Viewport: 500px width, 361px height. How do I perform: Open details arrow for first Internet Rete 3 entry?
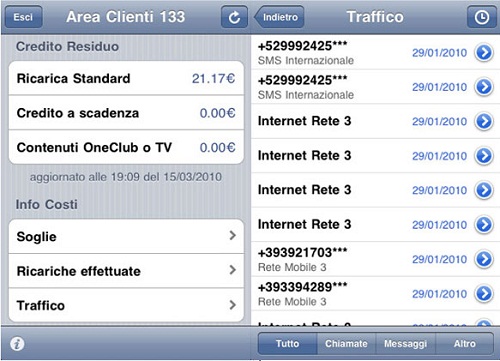pyautogui.click(x=484, y=121)
